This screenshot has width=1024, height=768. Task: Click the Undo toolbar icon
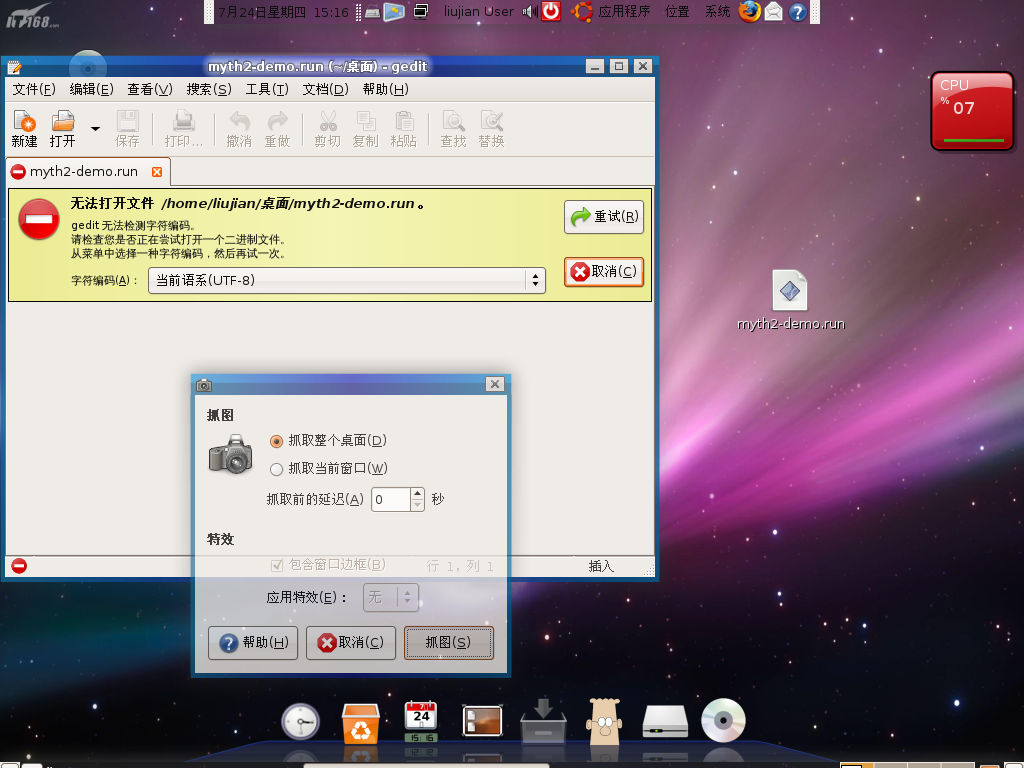(x=239, y=129)
